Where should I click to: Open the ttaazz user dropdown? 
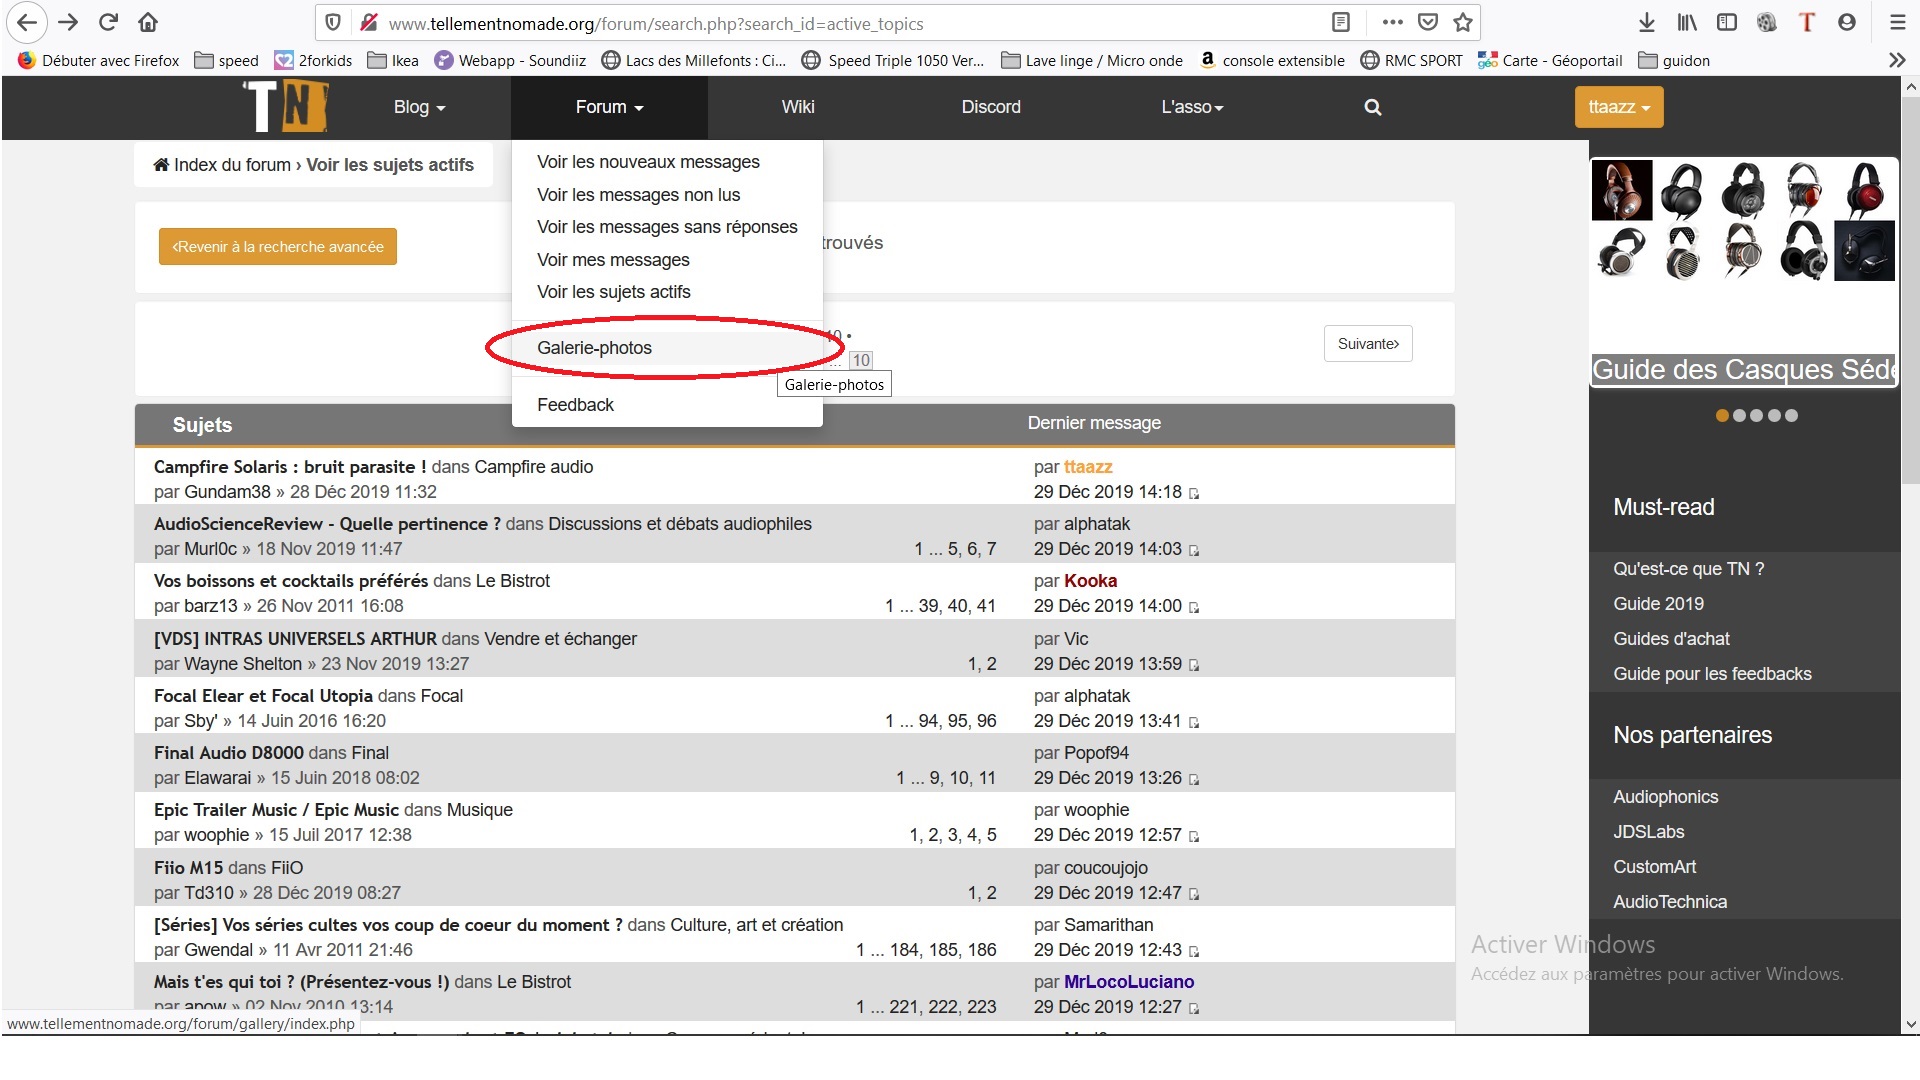coord(1618,107)
